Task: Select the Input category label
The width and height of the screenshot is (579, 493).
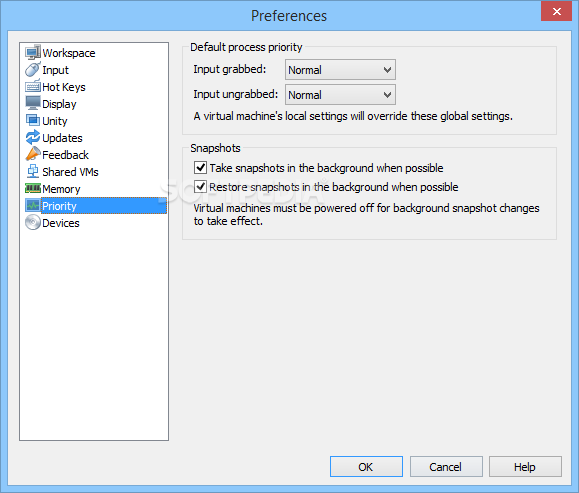Action: [55, 70]
